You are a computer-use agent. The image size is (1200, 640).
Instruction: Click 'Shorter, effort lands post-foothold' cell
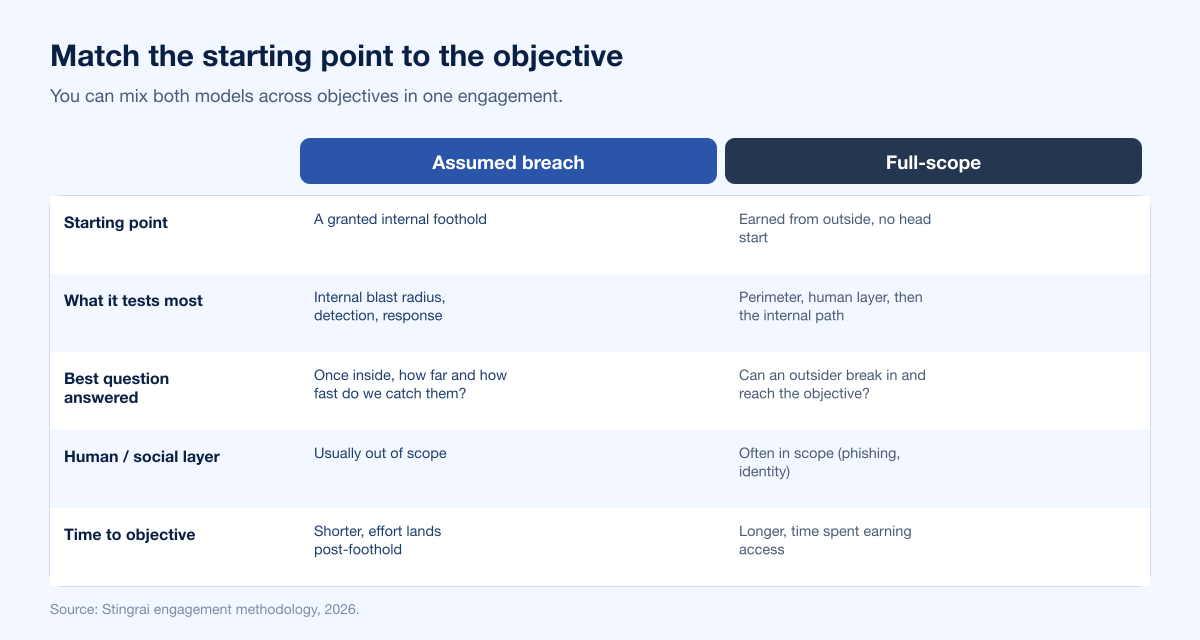pyautogui.click(x=378, y=540)
